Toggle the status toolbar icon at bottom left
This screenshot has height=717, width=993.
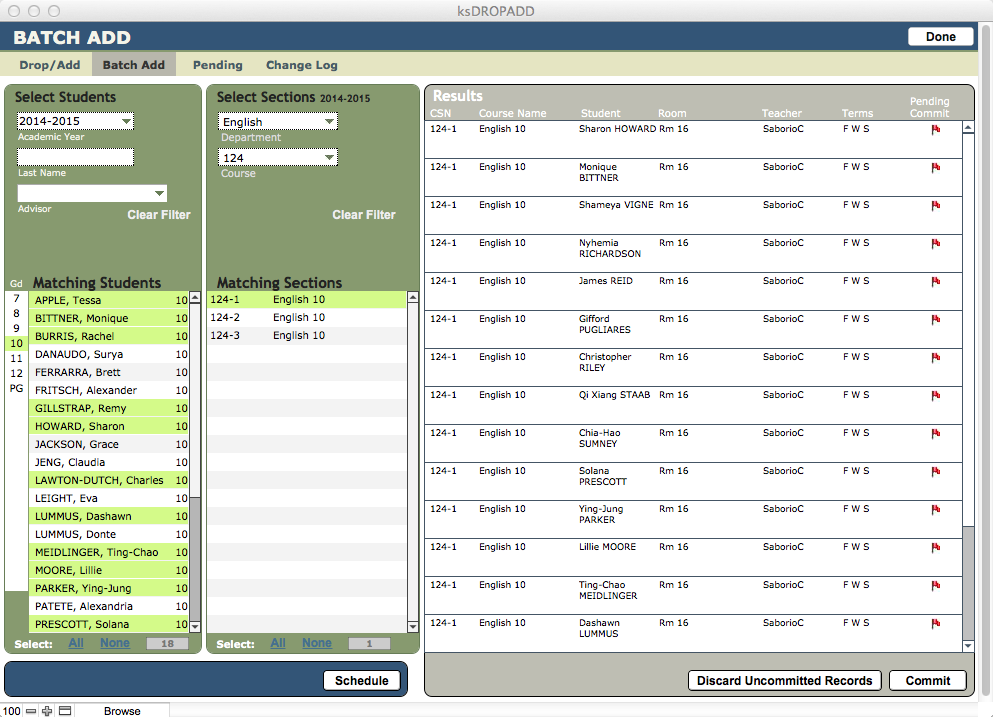(65, 711)
